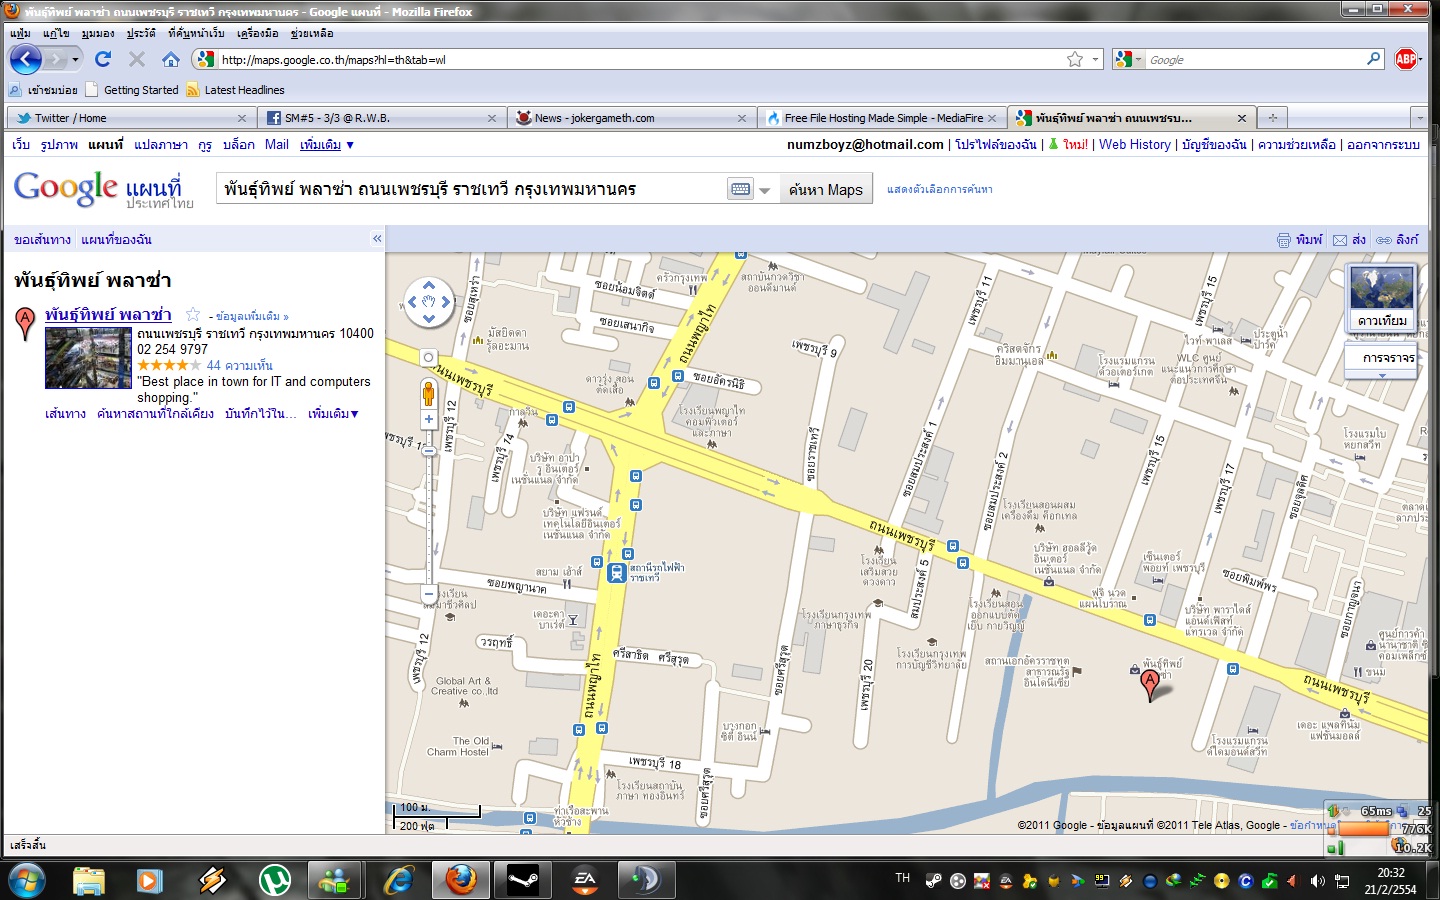Pan the map down with the arrow control

tap(429, 318)
